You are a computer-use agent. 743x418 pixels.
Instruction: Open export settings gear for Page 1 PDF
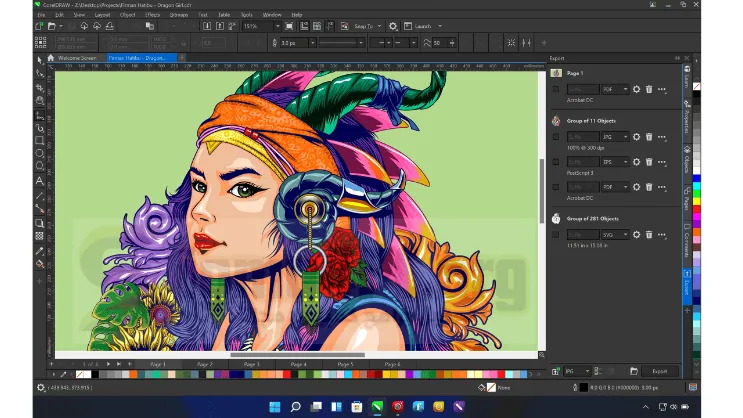[636, 89]
